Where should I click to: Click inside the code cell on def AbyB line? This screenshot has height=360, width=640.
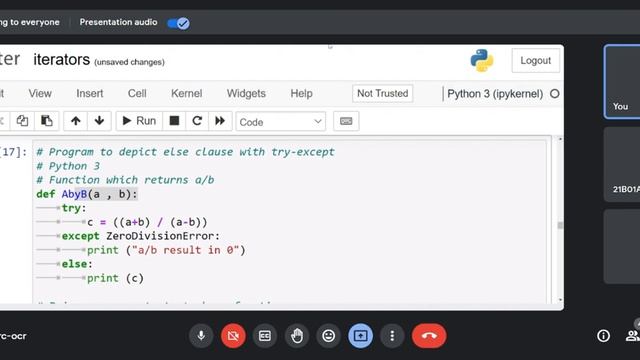coord(87,194)
